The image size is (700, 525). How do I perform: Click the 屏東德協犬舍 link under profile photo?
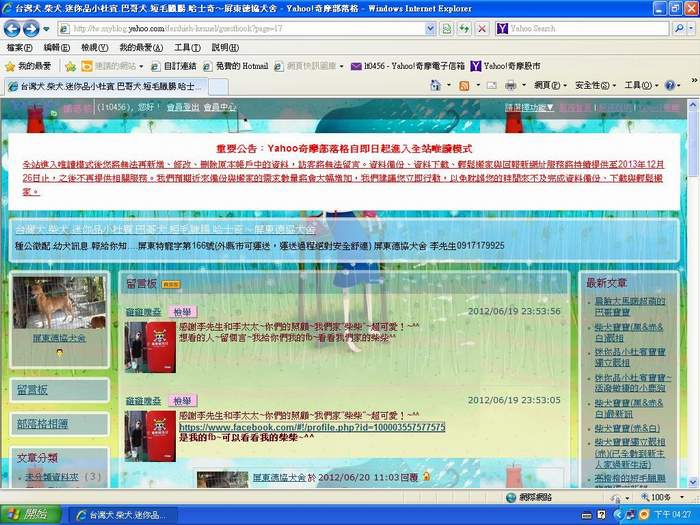coord(59,338)
